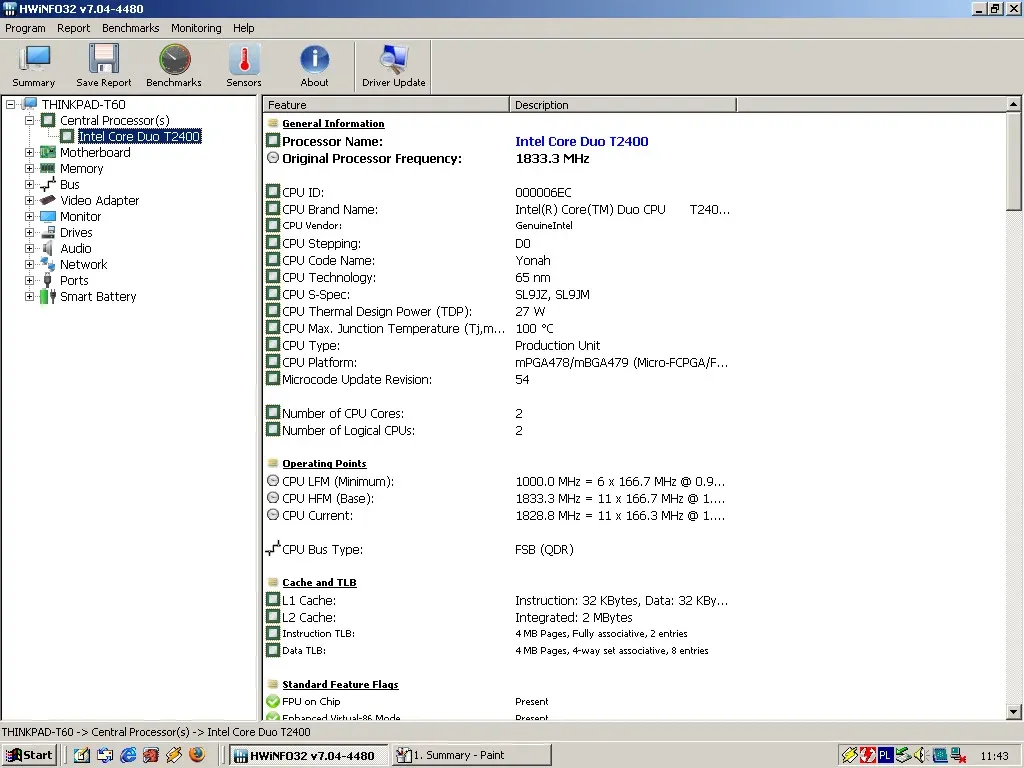The height and width of the screenshot is (768, 1024).
Task: Click scrollbar down arrow in details pane
Action: (x=1014, y=712)
